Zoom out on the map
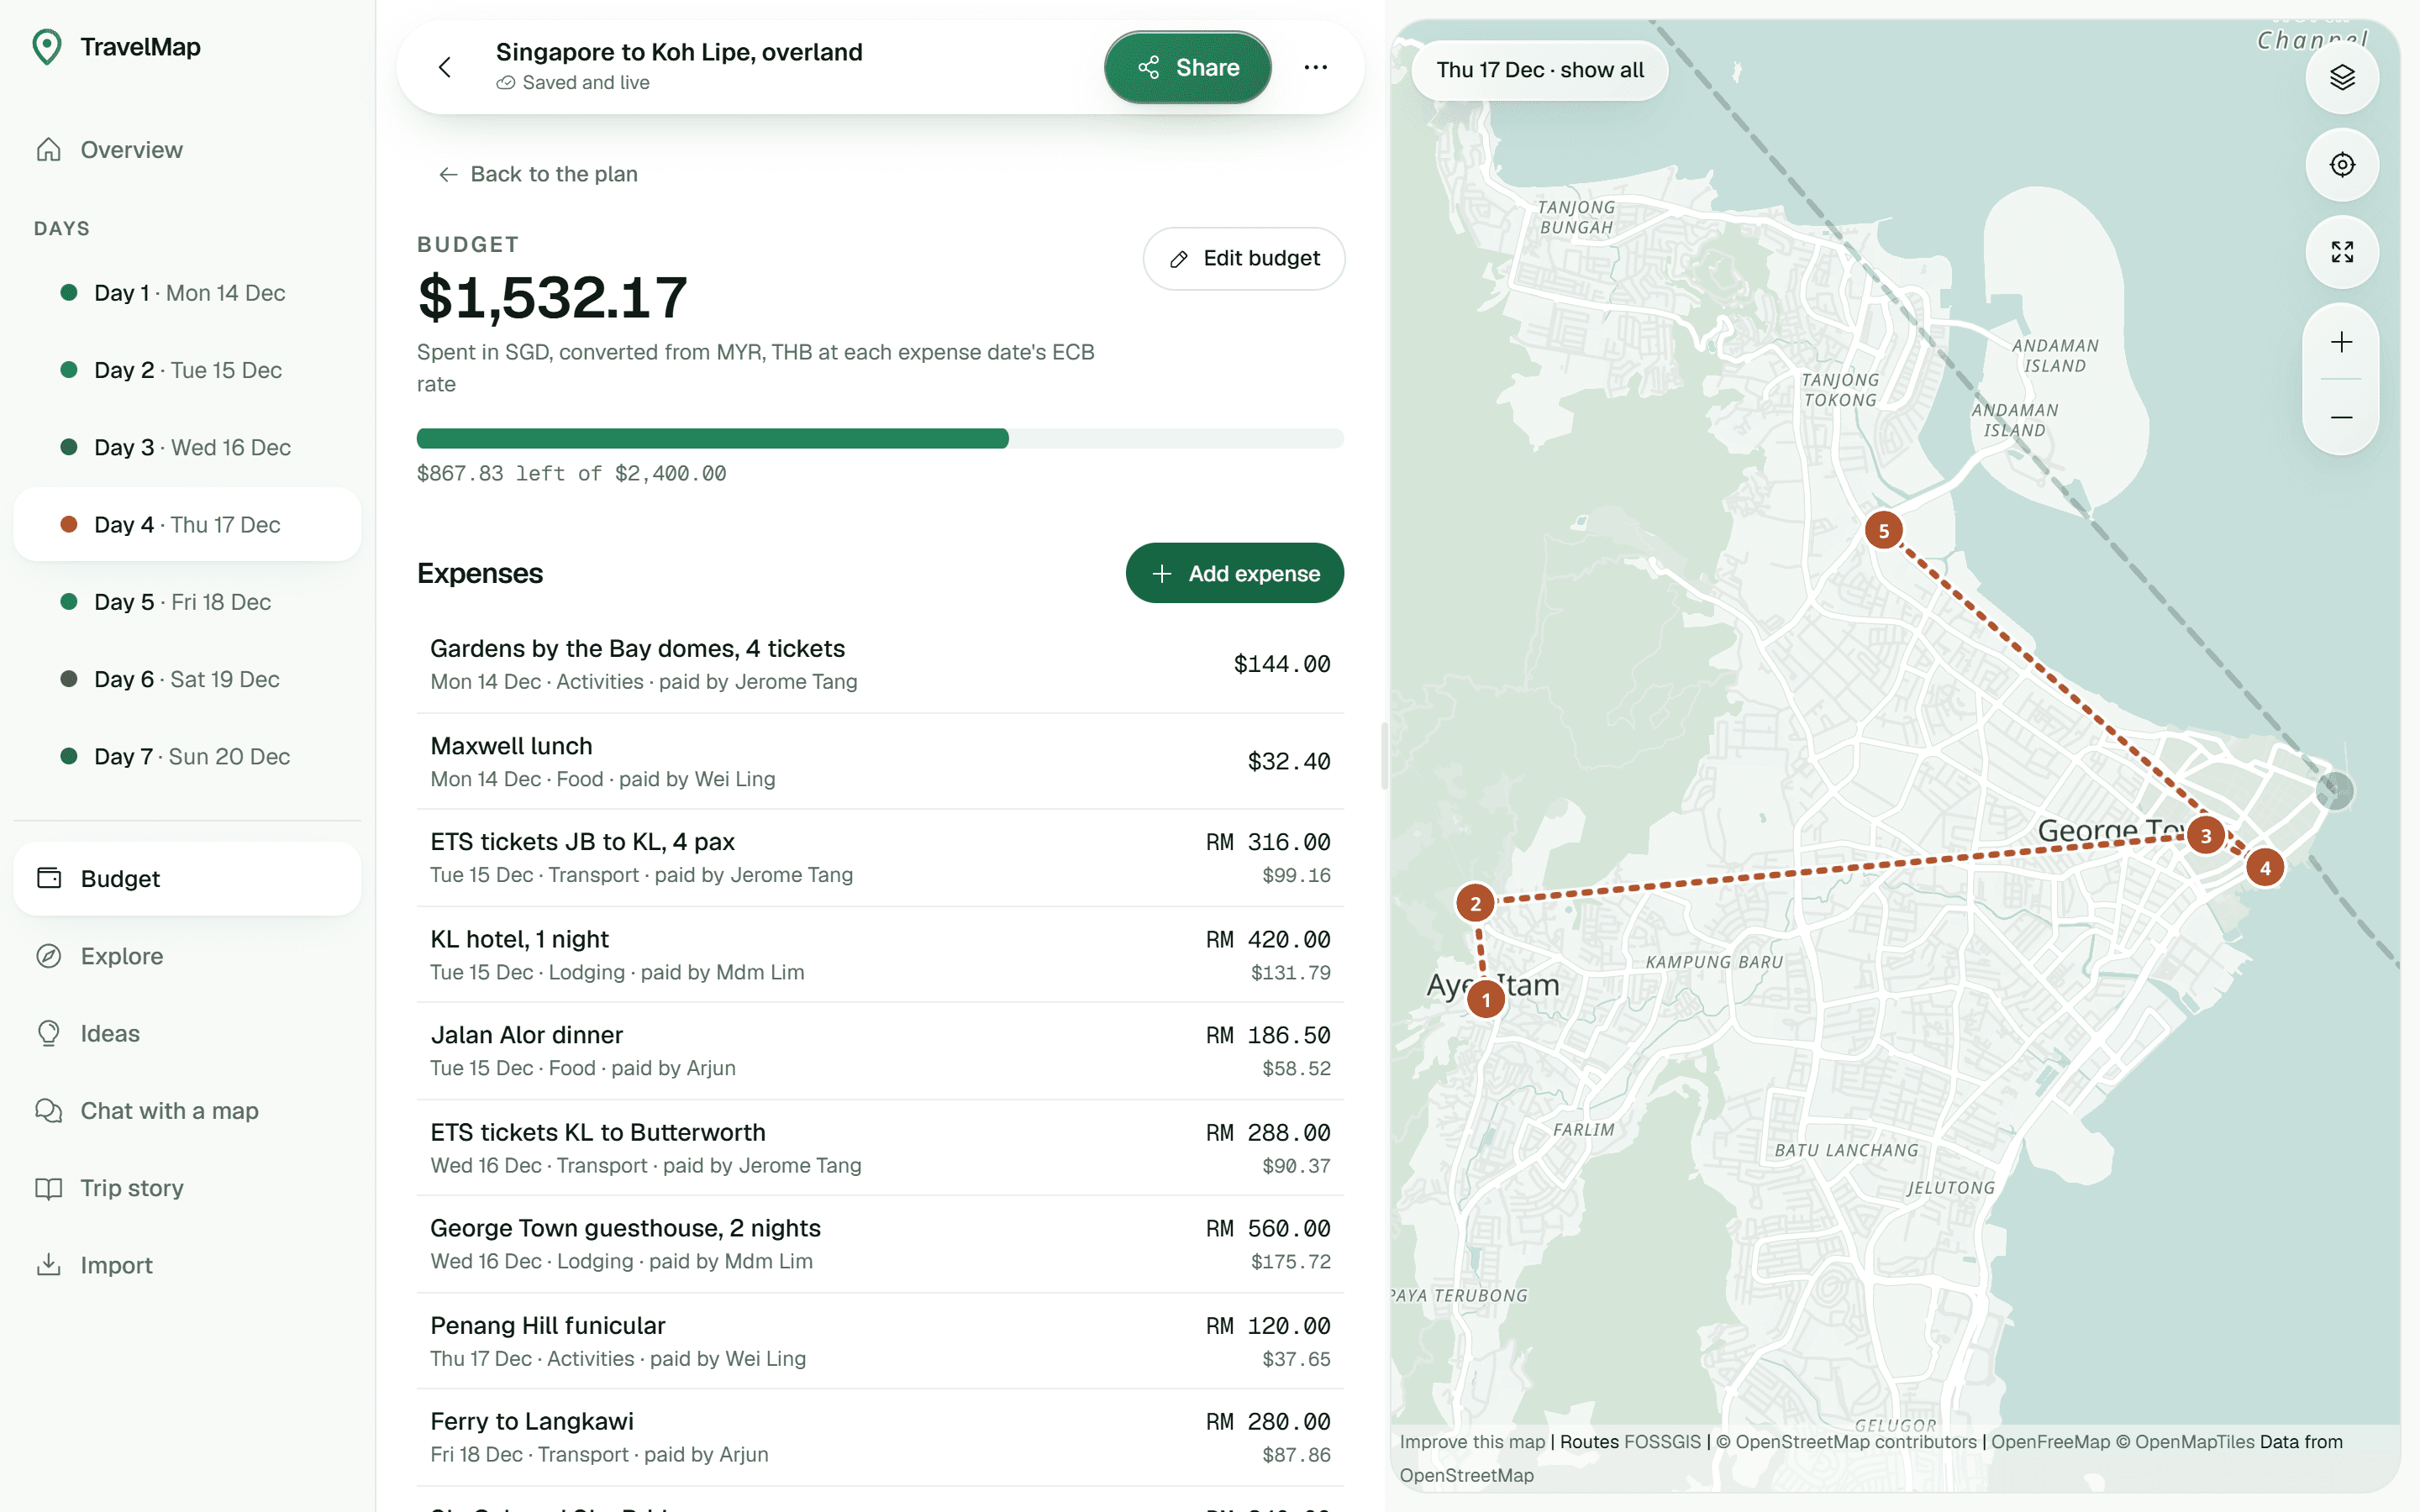This screenshot has height=1512, width=2420. click(2340, 417)
